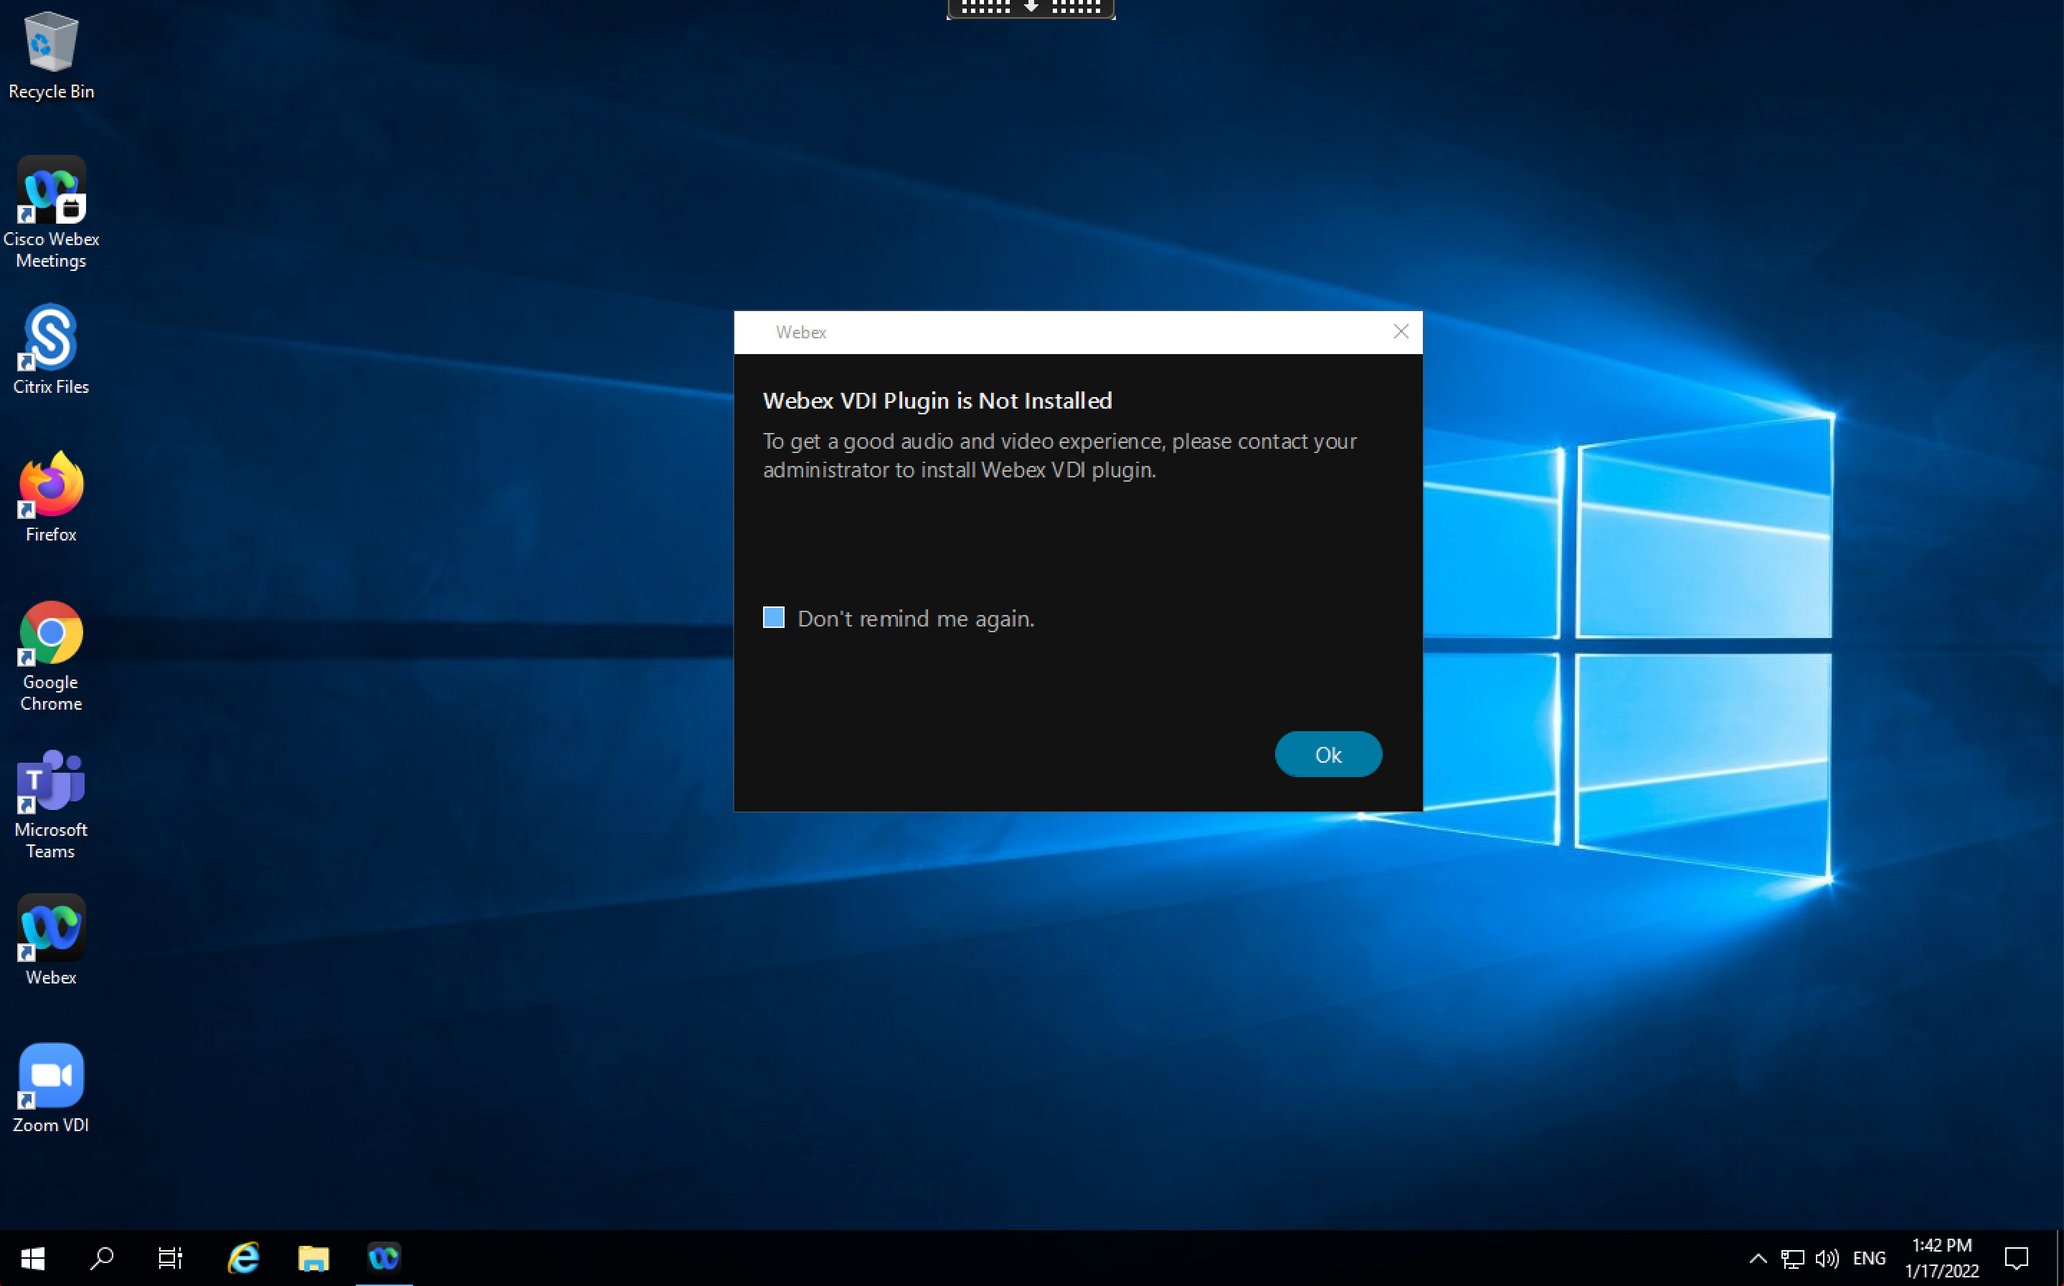2064x1286 pixels.
Task: Check the 'Don't remind me again' checkbox
Action: pyautogui.click(x=773, y=618)
